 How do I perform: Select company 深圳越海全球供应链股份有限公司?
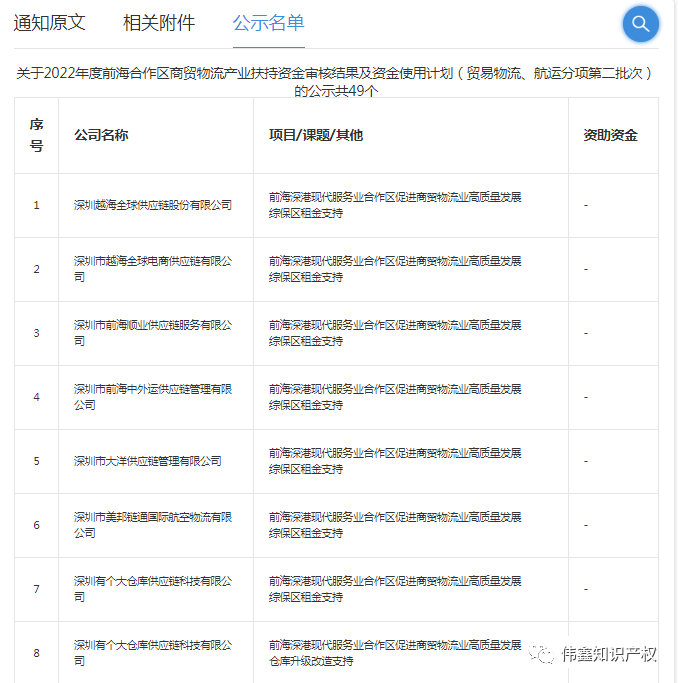coord(153,205)
